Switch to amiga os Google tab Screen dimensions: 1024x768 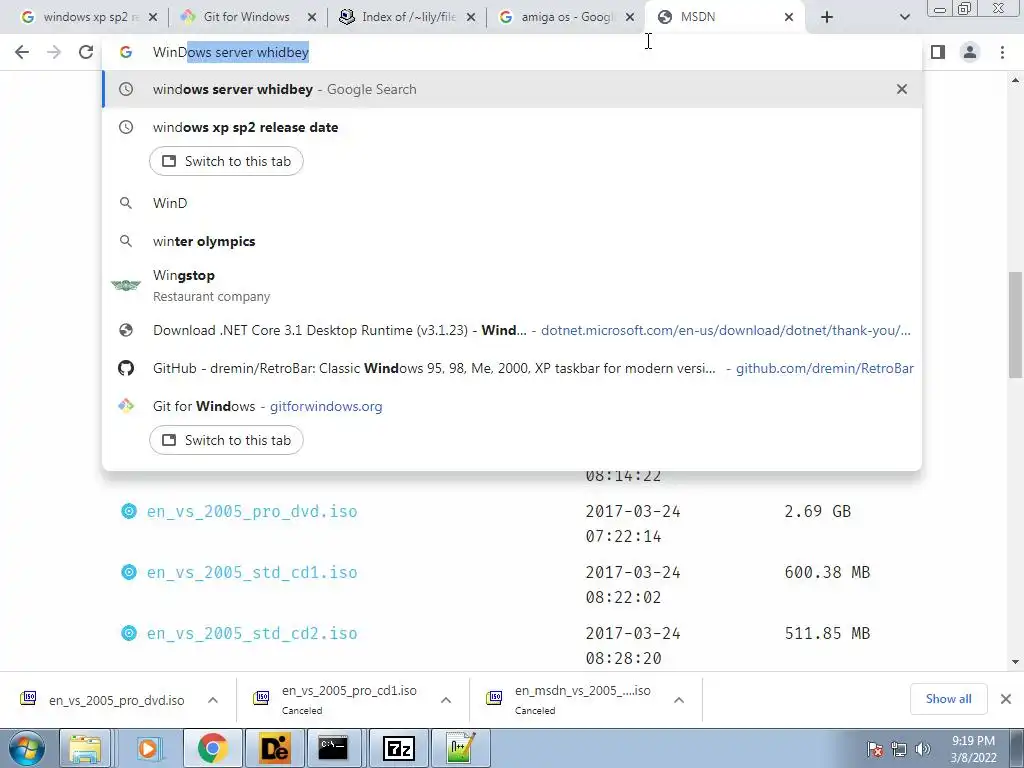(x=564, y=17)
